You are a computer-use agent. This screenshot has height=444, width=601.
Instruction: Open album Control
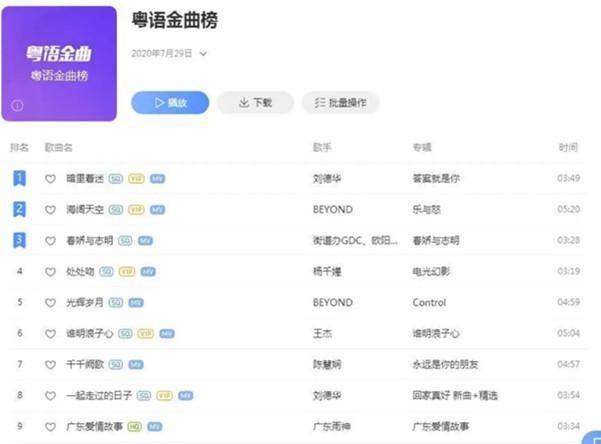(x=429, y=303)
